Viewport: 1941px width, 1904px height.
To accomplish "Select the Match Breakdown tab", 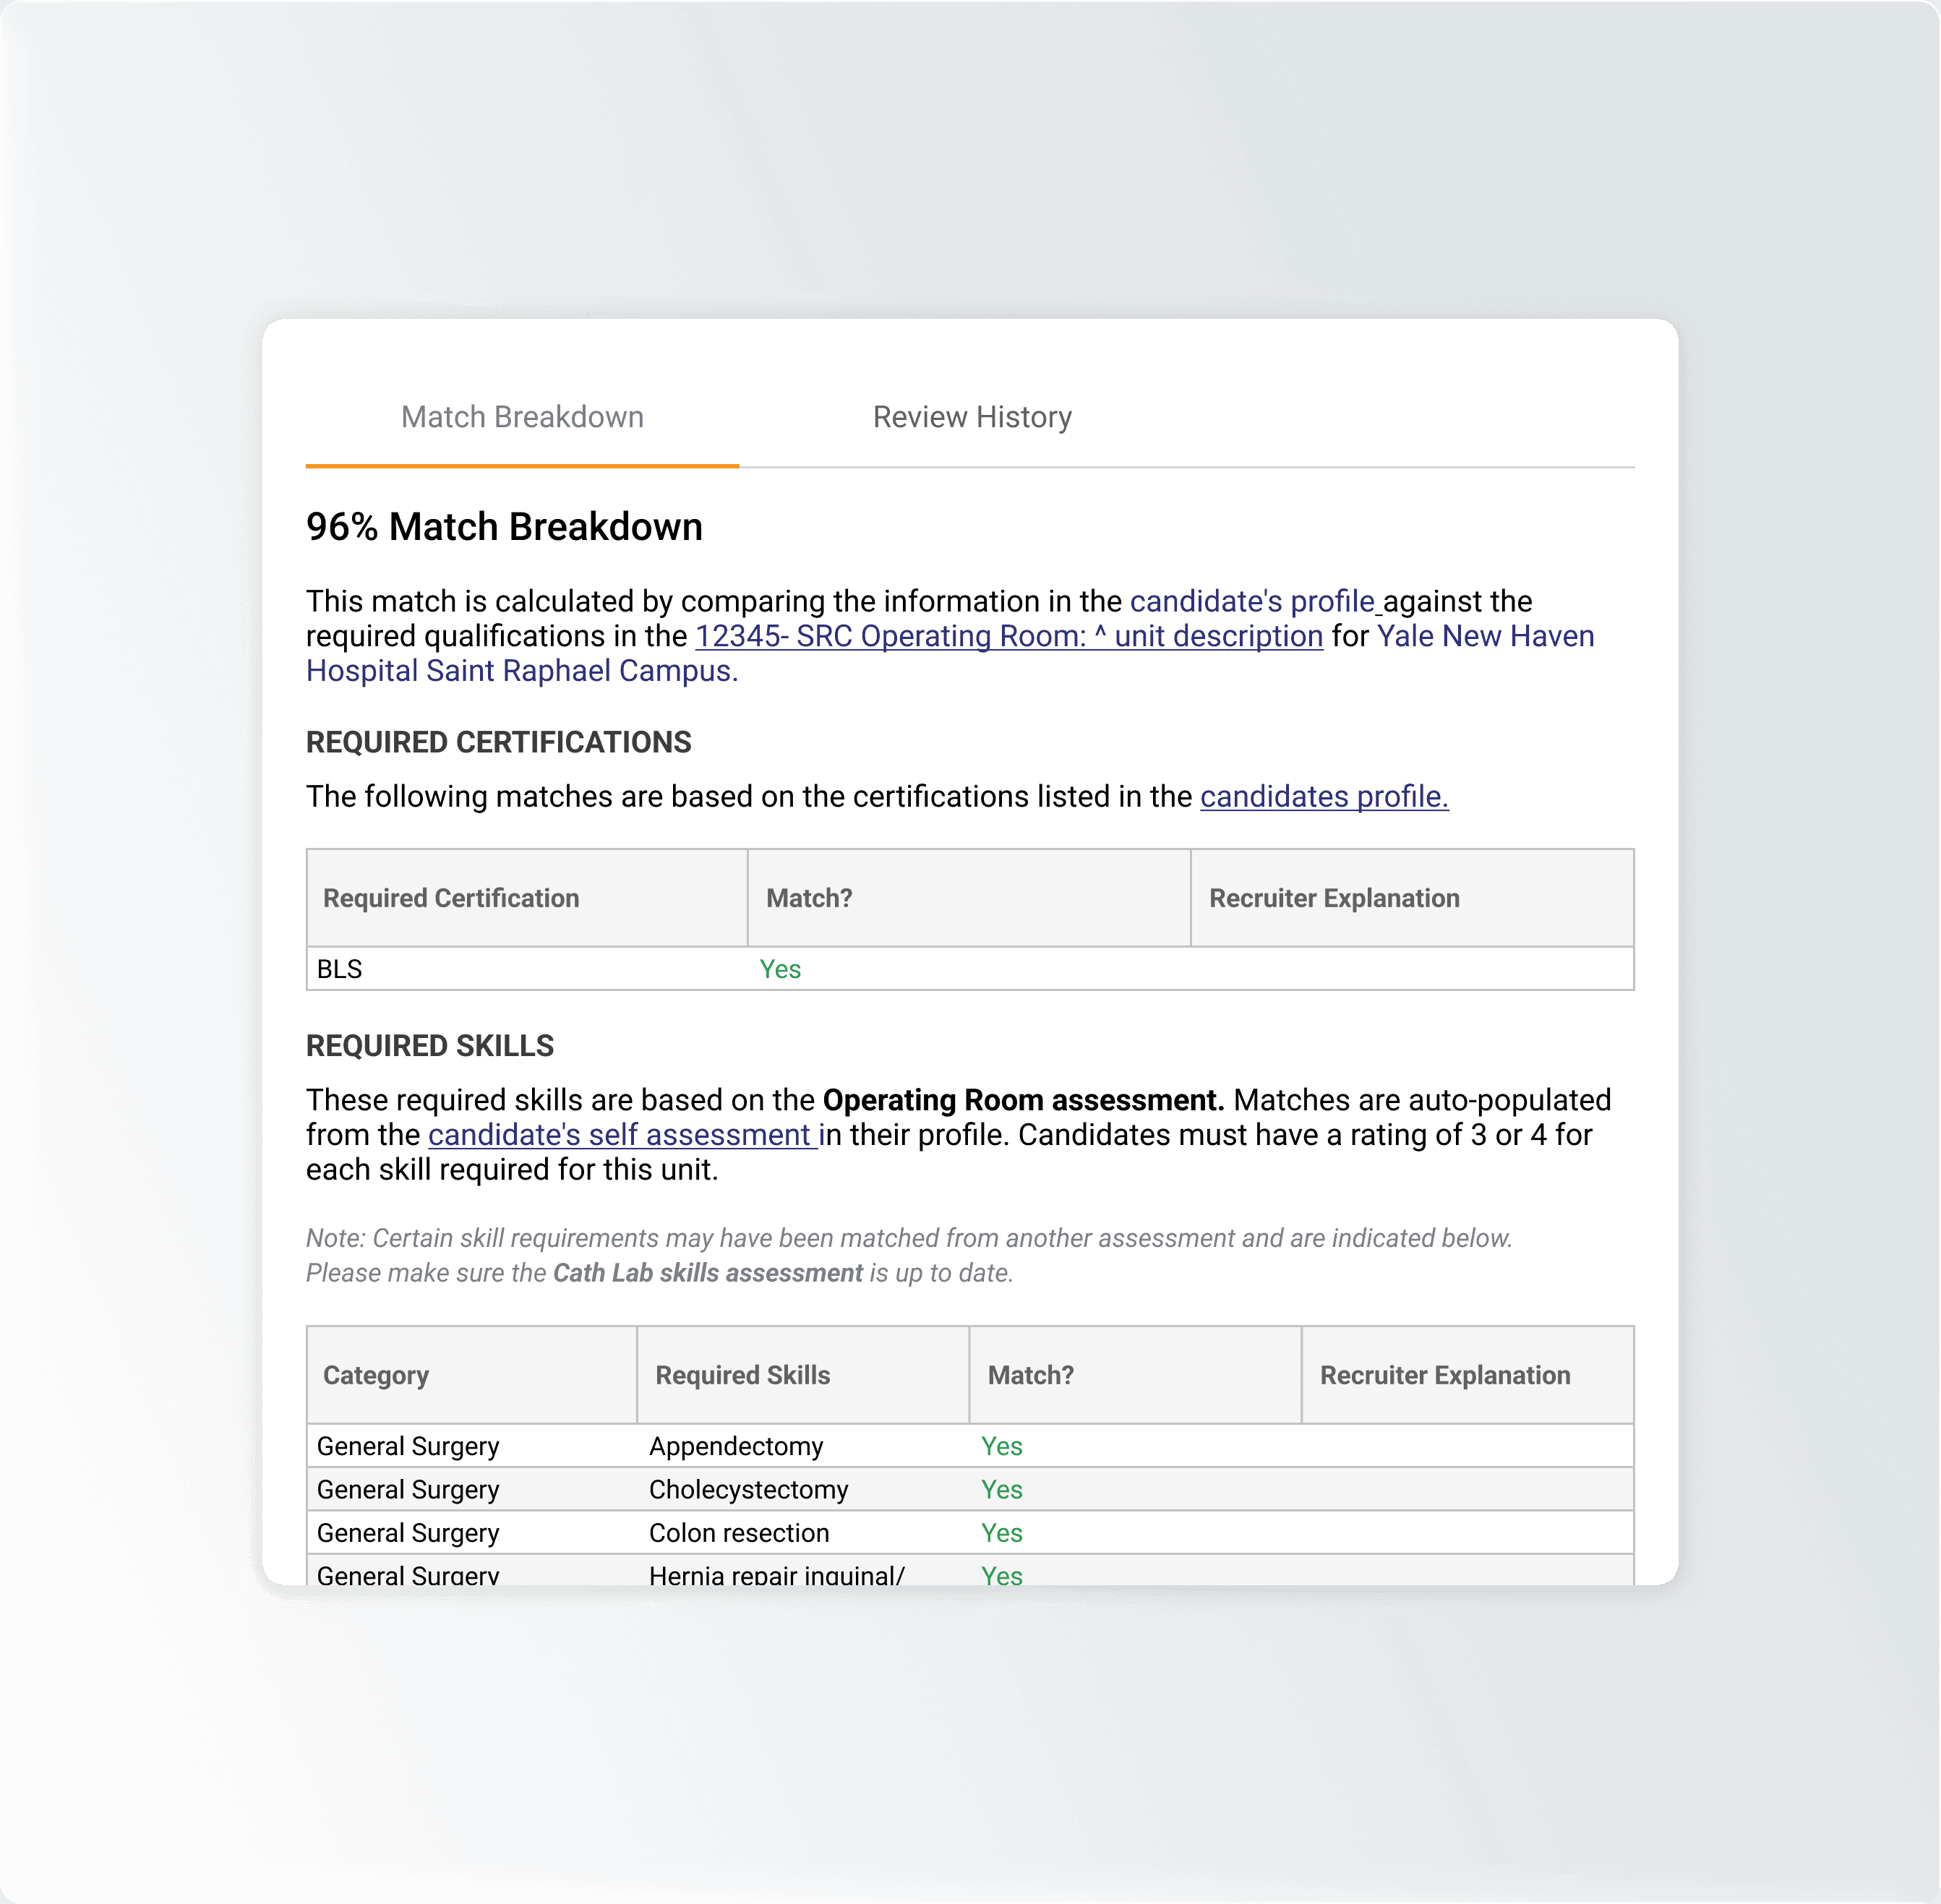I will pos(522,417).
